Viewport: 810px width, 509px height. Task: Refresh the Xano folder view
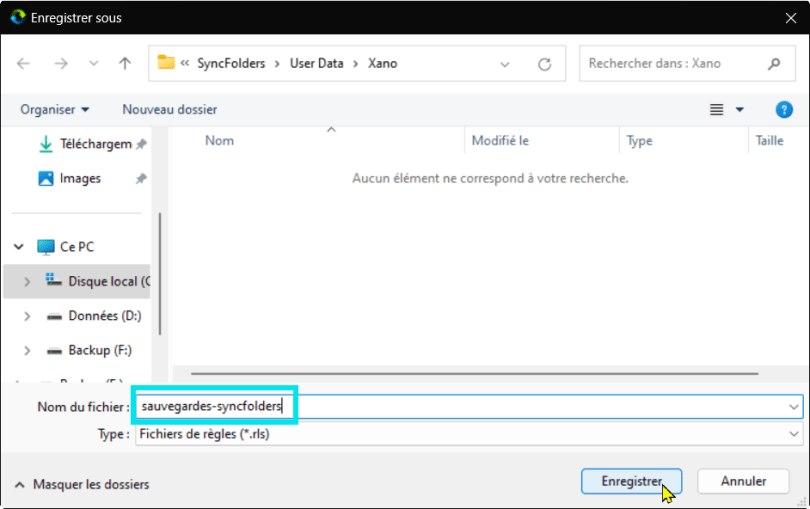pos(544,64)
